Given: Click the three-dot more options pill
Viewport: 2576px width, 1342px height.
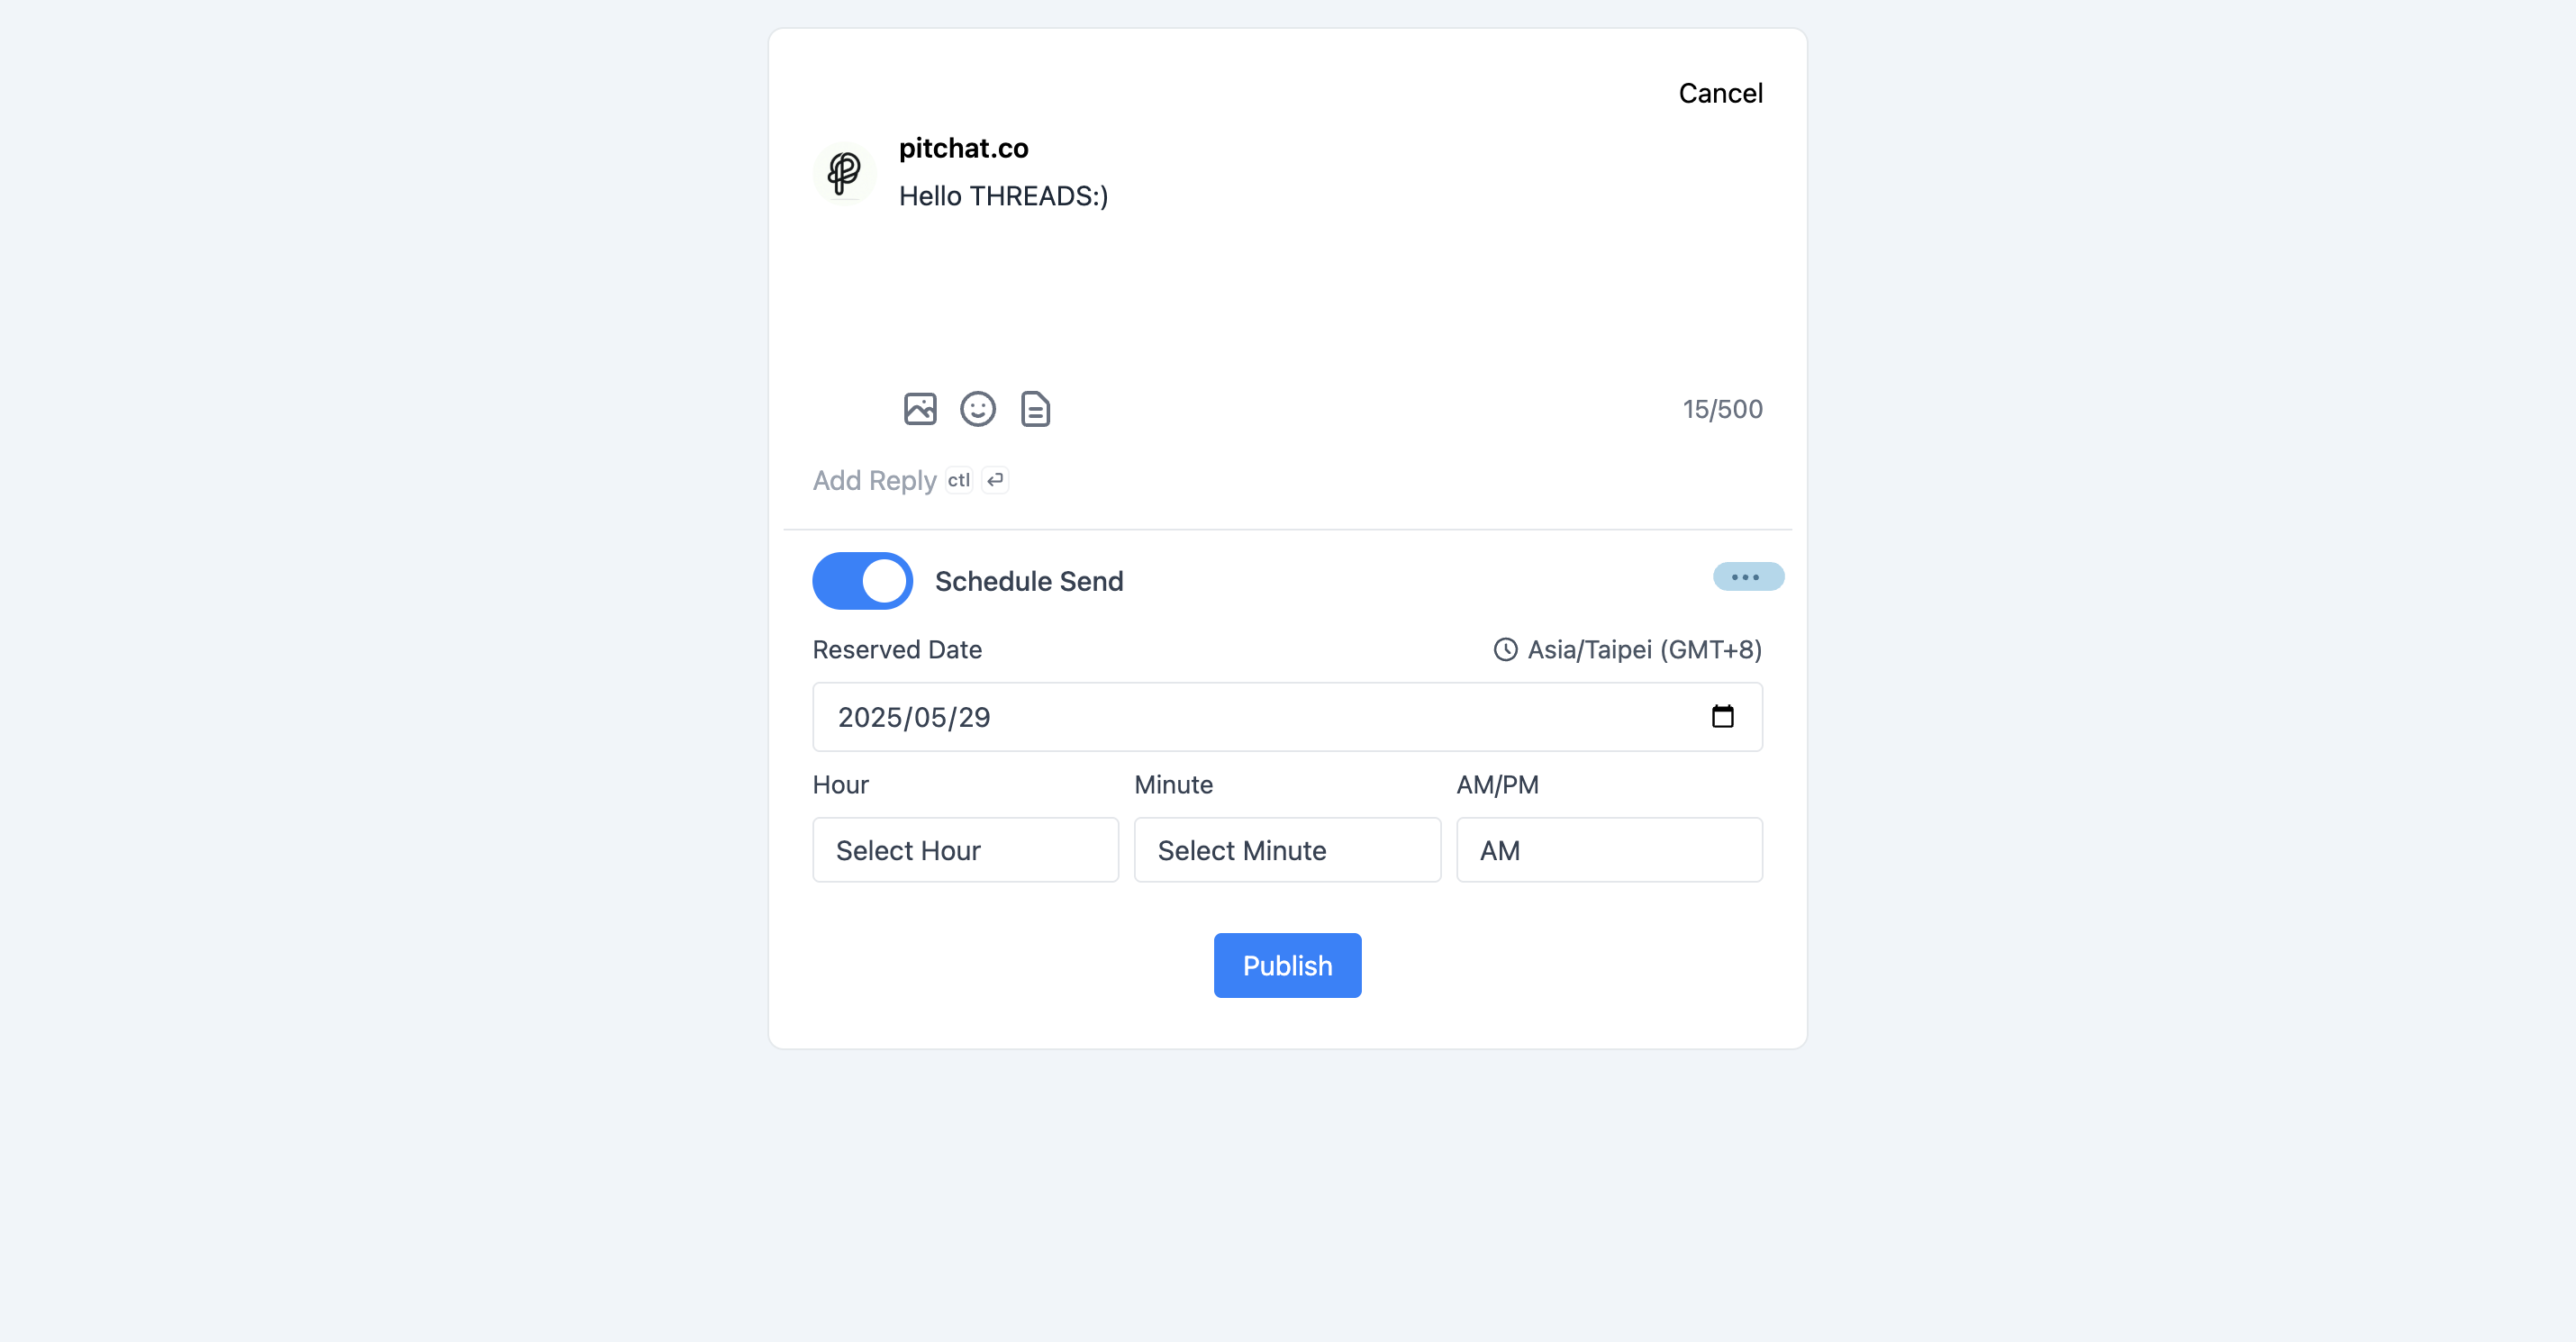Looking at the screenshot, I should [1748, 577].
